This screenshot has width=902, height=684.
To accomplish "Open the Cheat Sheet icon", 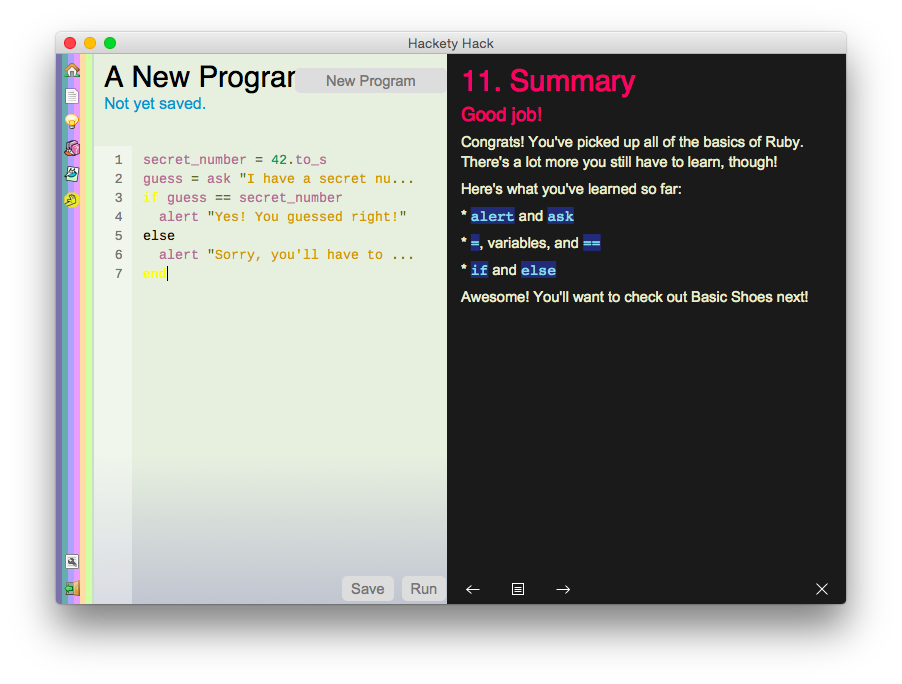I will coord(72,174).
